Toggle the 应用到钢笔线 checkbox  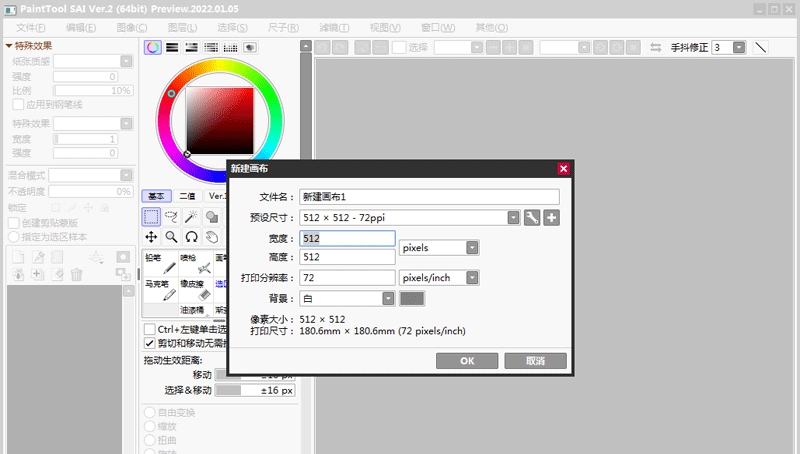(18, 105)
